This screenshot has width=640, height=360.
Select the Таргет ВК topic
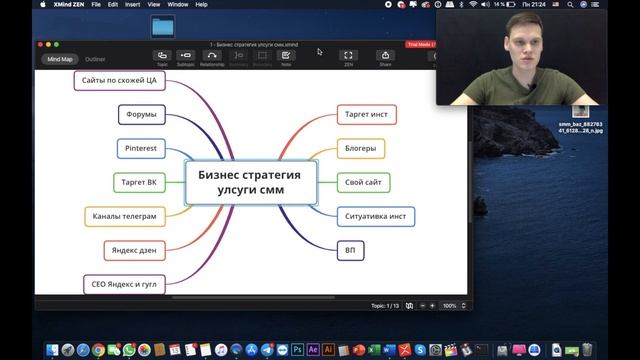[x=139, y=182]
